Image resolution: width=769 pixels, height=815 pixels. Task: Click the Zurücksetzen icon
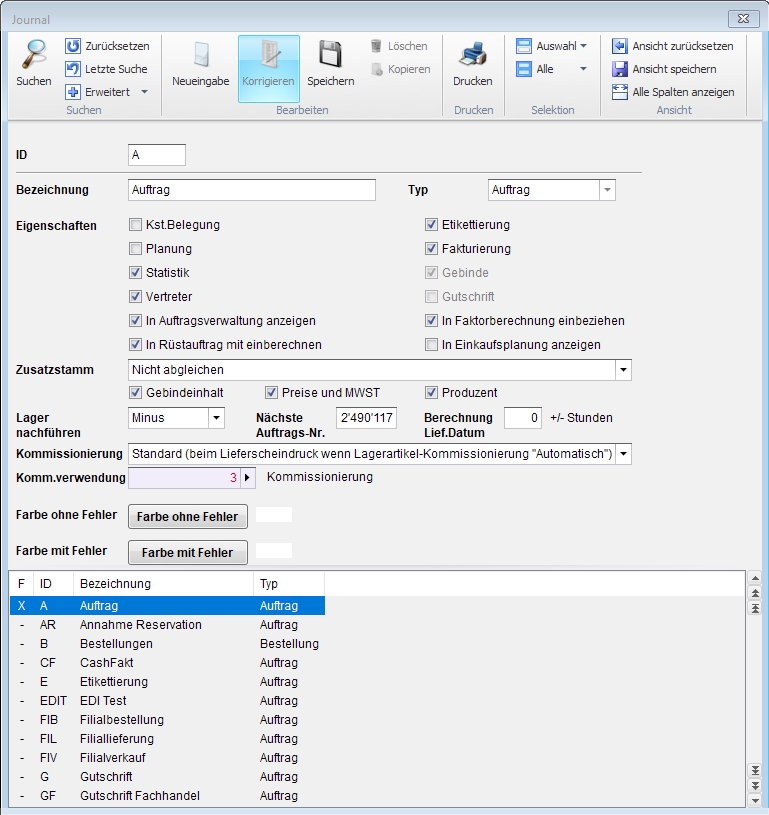(x=73, y=46)
